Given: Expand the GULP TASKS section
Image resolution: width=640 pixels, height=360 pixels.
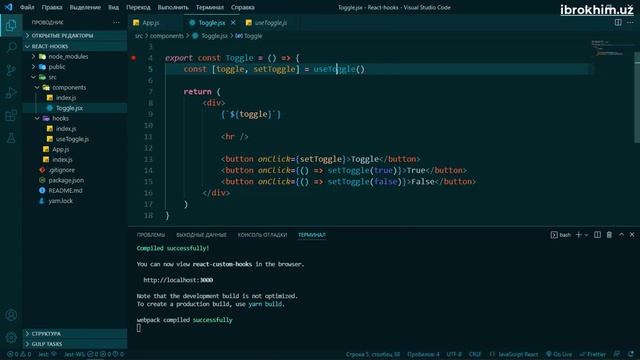Looking at the screenshot, I should click(75, 344).
